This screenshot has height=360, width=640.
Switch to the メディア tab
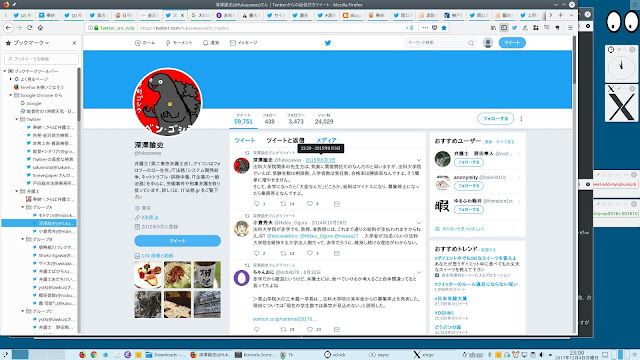[x=326, y=140]
